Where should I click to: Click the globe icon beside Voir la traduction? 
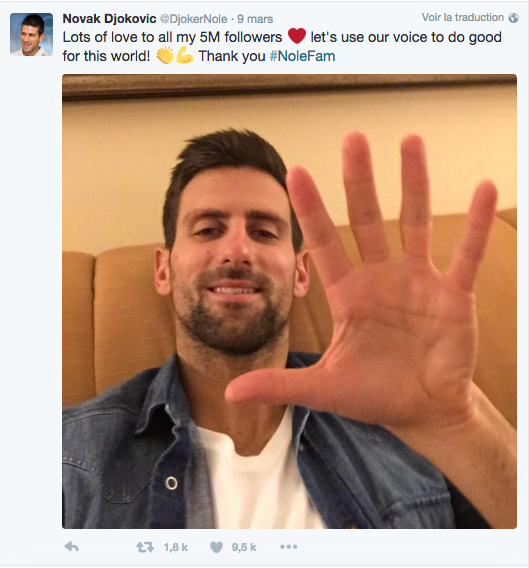pos(513,18)
